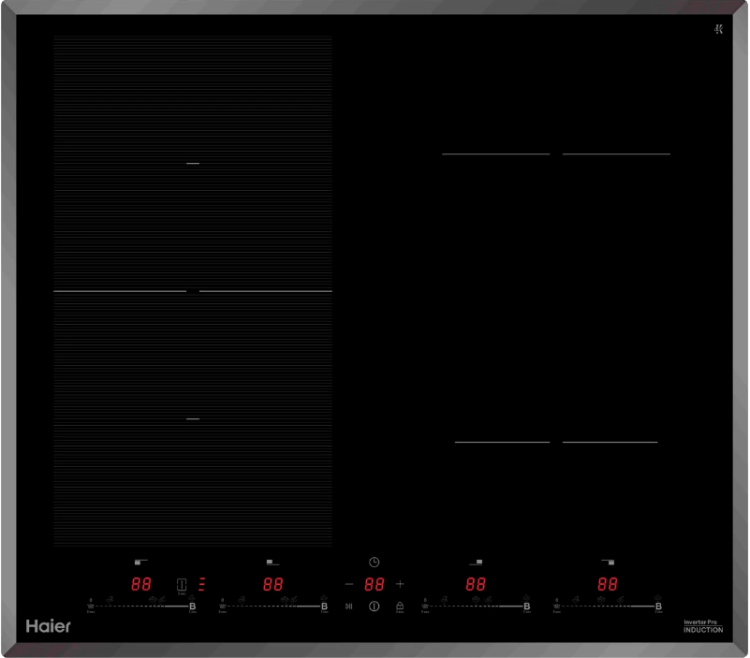Tap the third zone indicator icon

coord(476,564)
